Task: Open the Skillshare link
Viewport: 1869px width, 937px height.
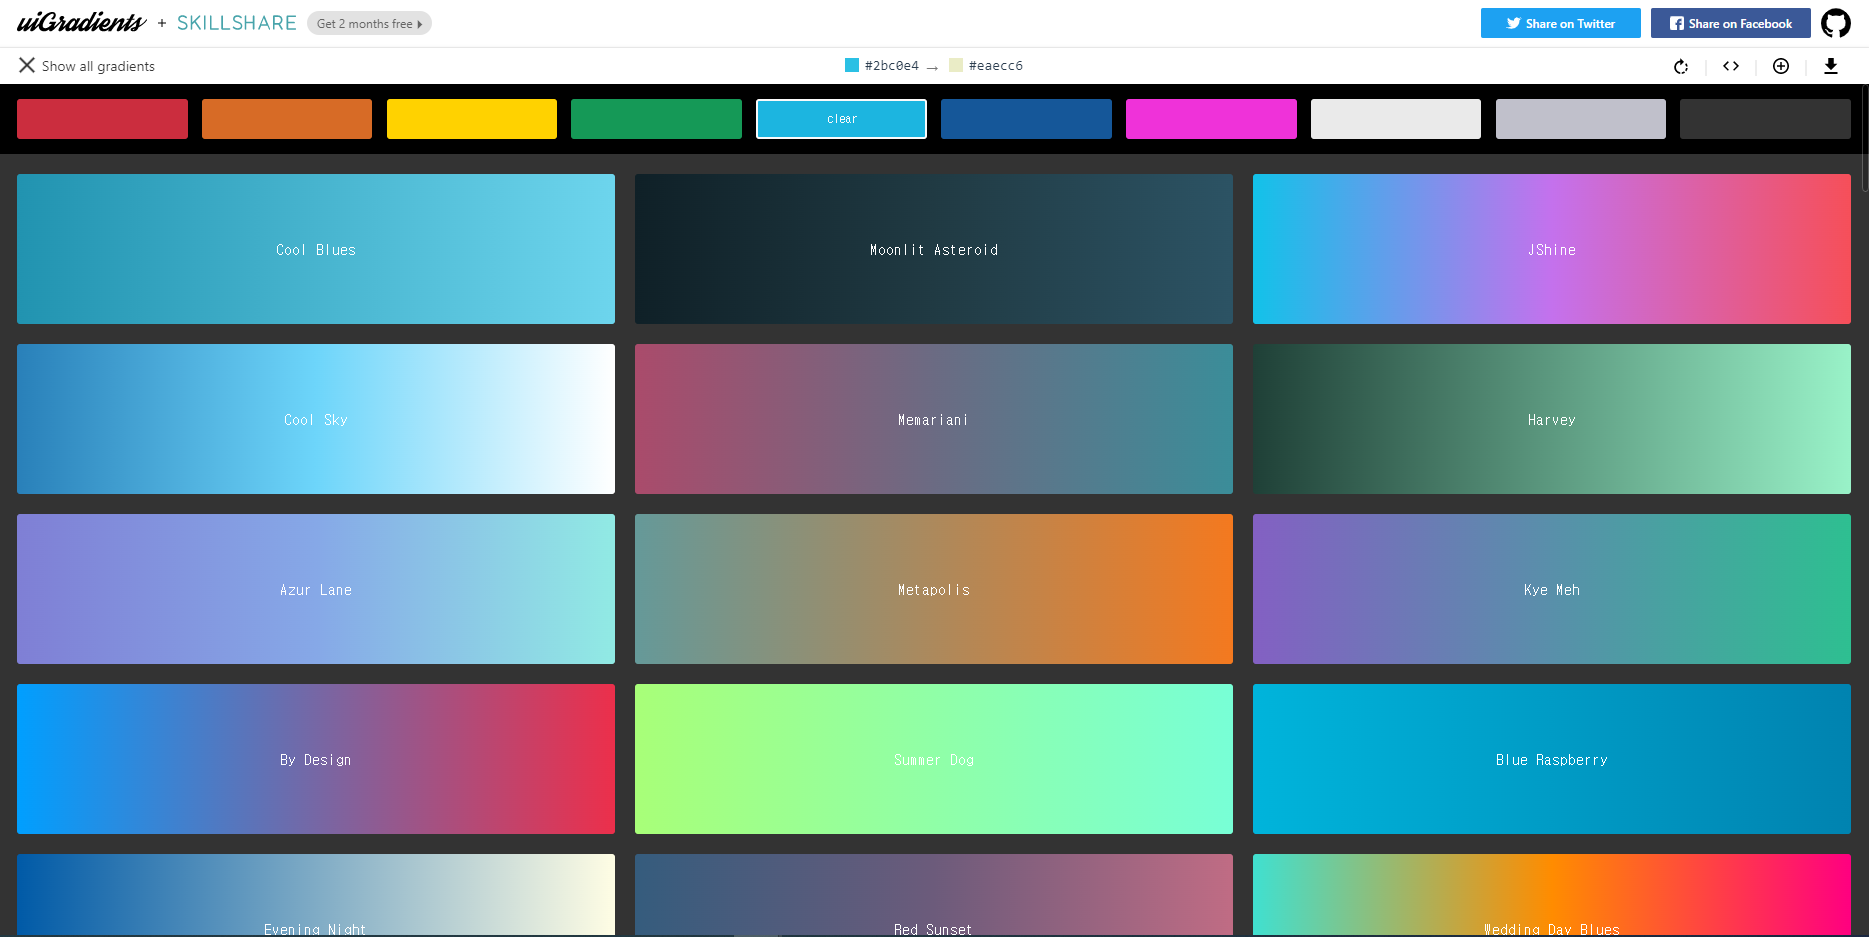Action: (x=237, y=23)
